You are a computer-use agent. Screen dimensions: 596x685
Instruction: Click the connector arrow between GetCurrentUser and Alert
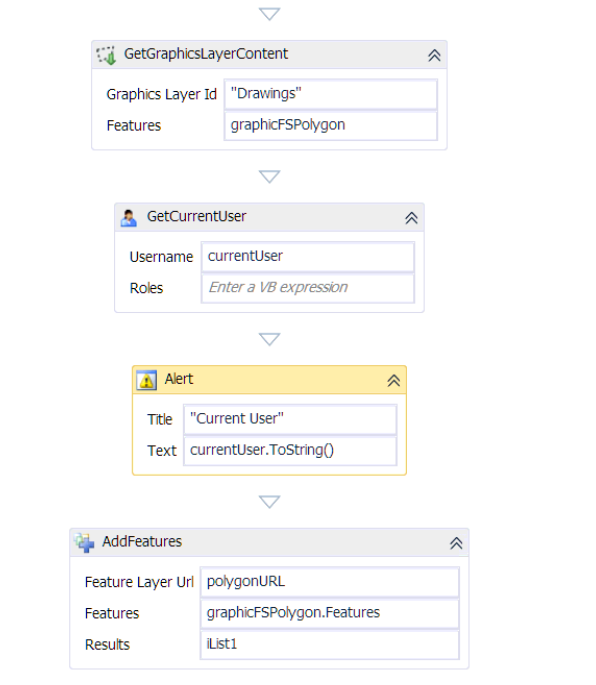(x=270, y=339)
